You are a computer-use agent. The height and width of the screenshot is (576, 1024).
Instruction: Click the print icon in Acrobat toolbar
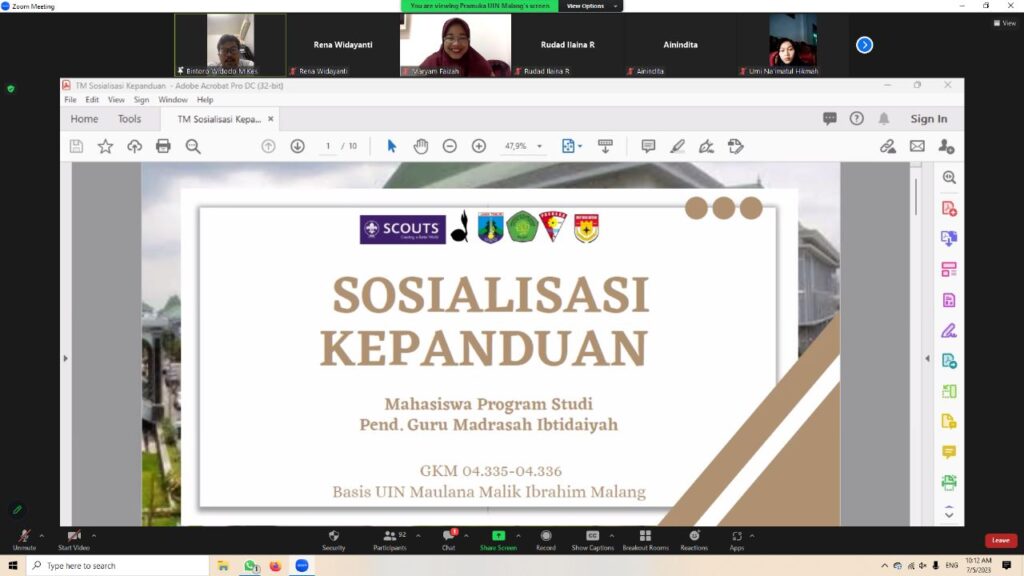coord(163,146)
